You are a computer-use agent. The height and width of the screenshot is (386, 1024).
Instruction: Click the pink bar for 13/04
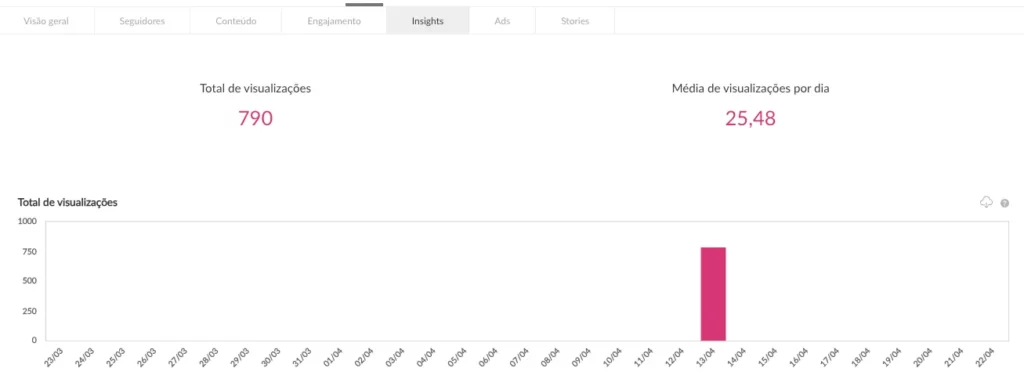pos(713,294)
